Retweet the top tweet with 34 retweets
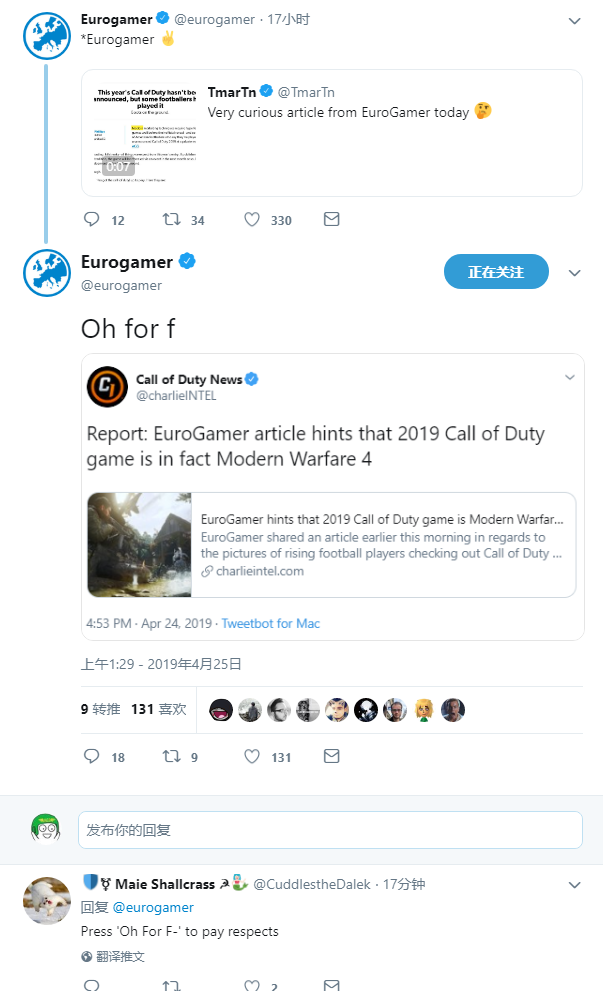603x991 pixels. click(172, 219)
